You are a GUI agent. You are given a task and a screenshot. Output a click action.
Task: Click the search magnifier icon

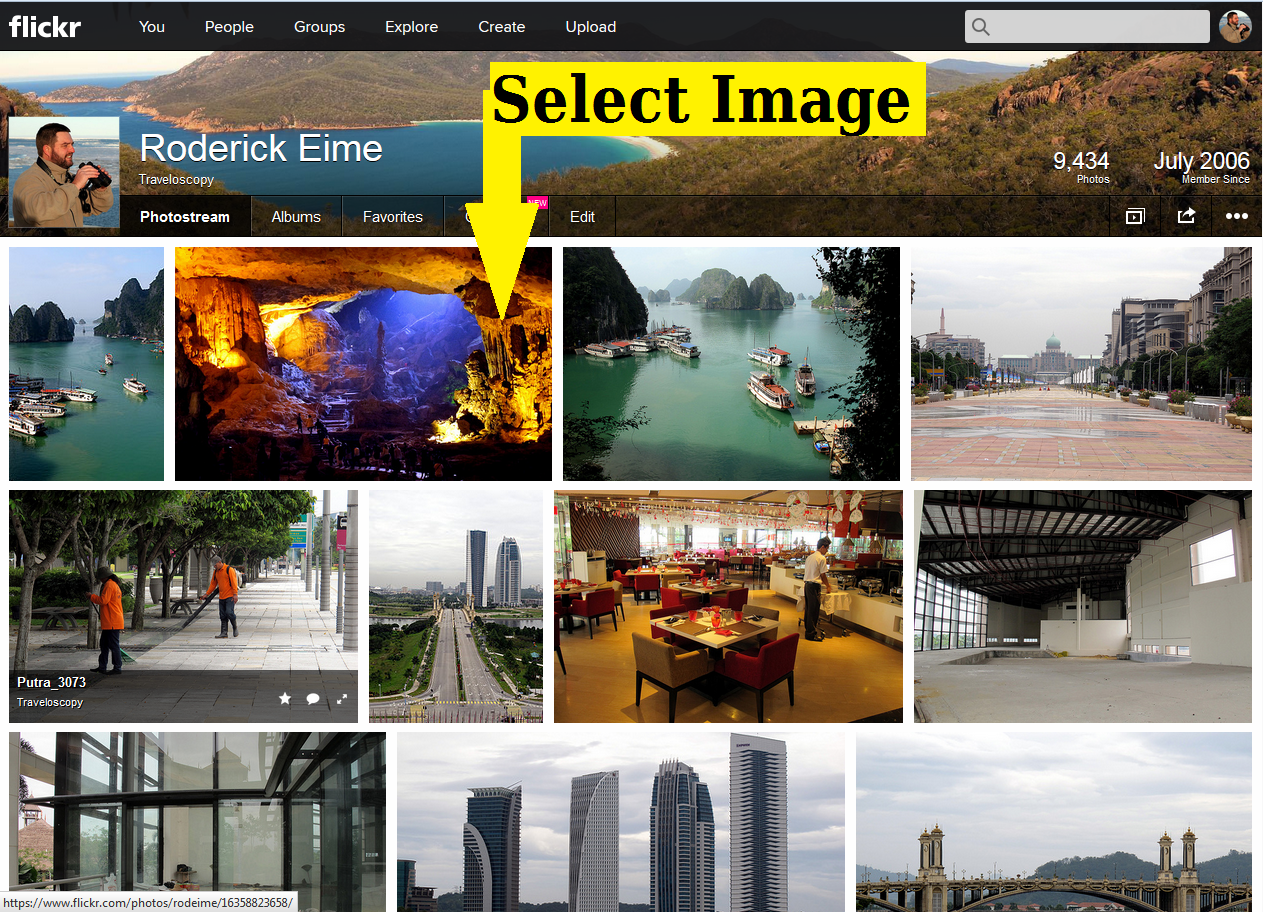click(x=981, y=27)
